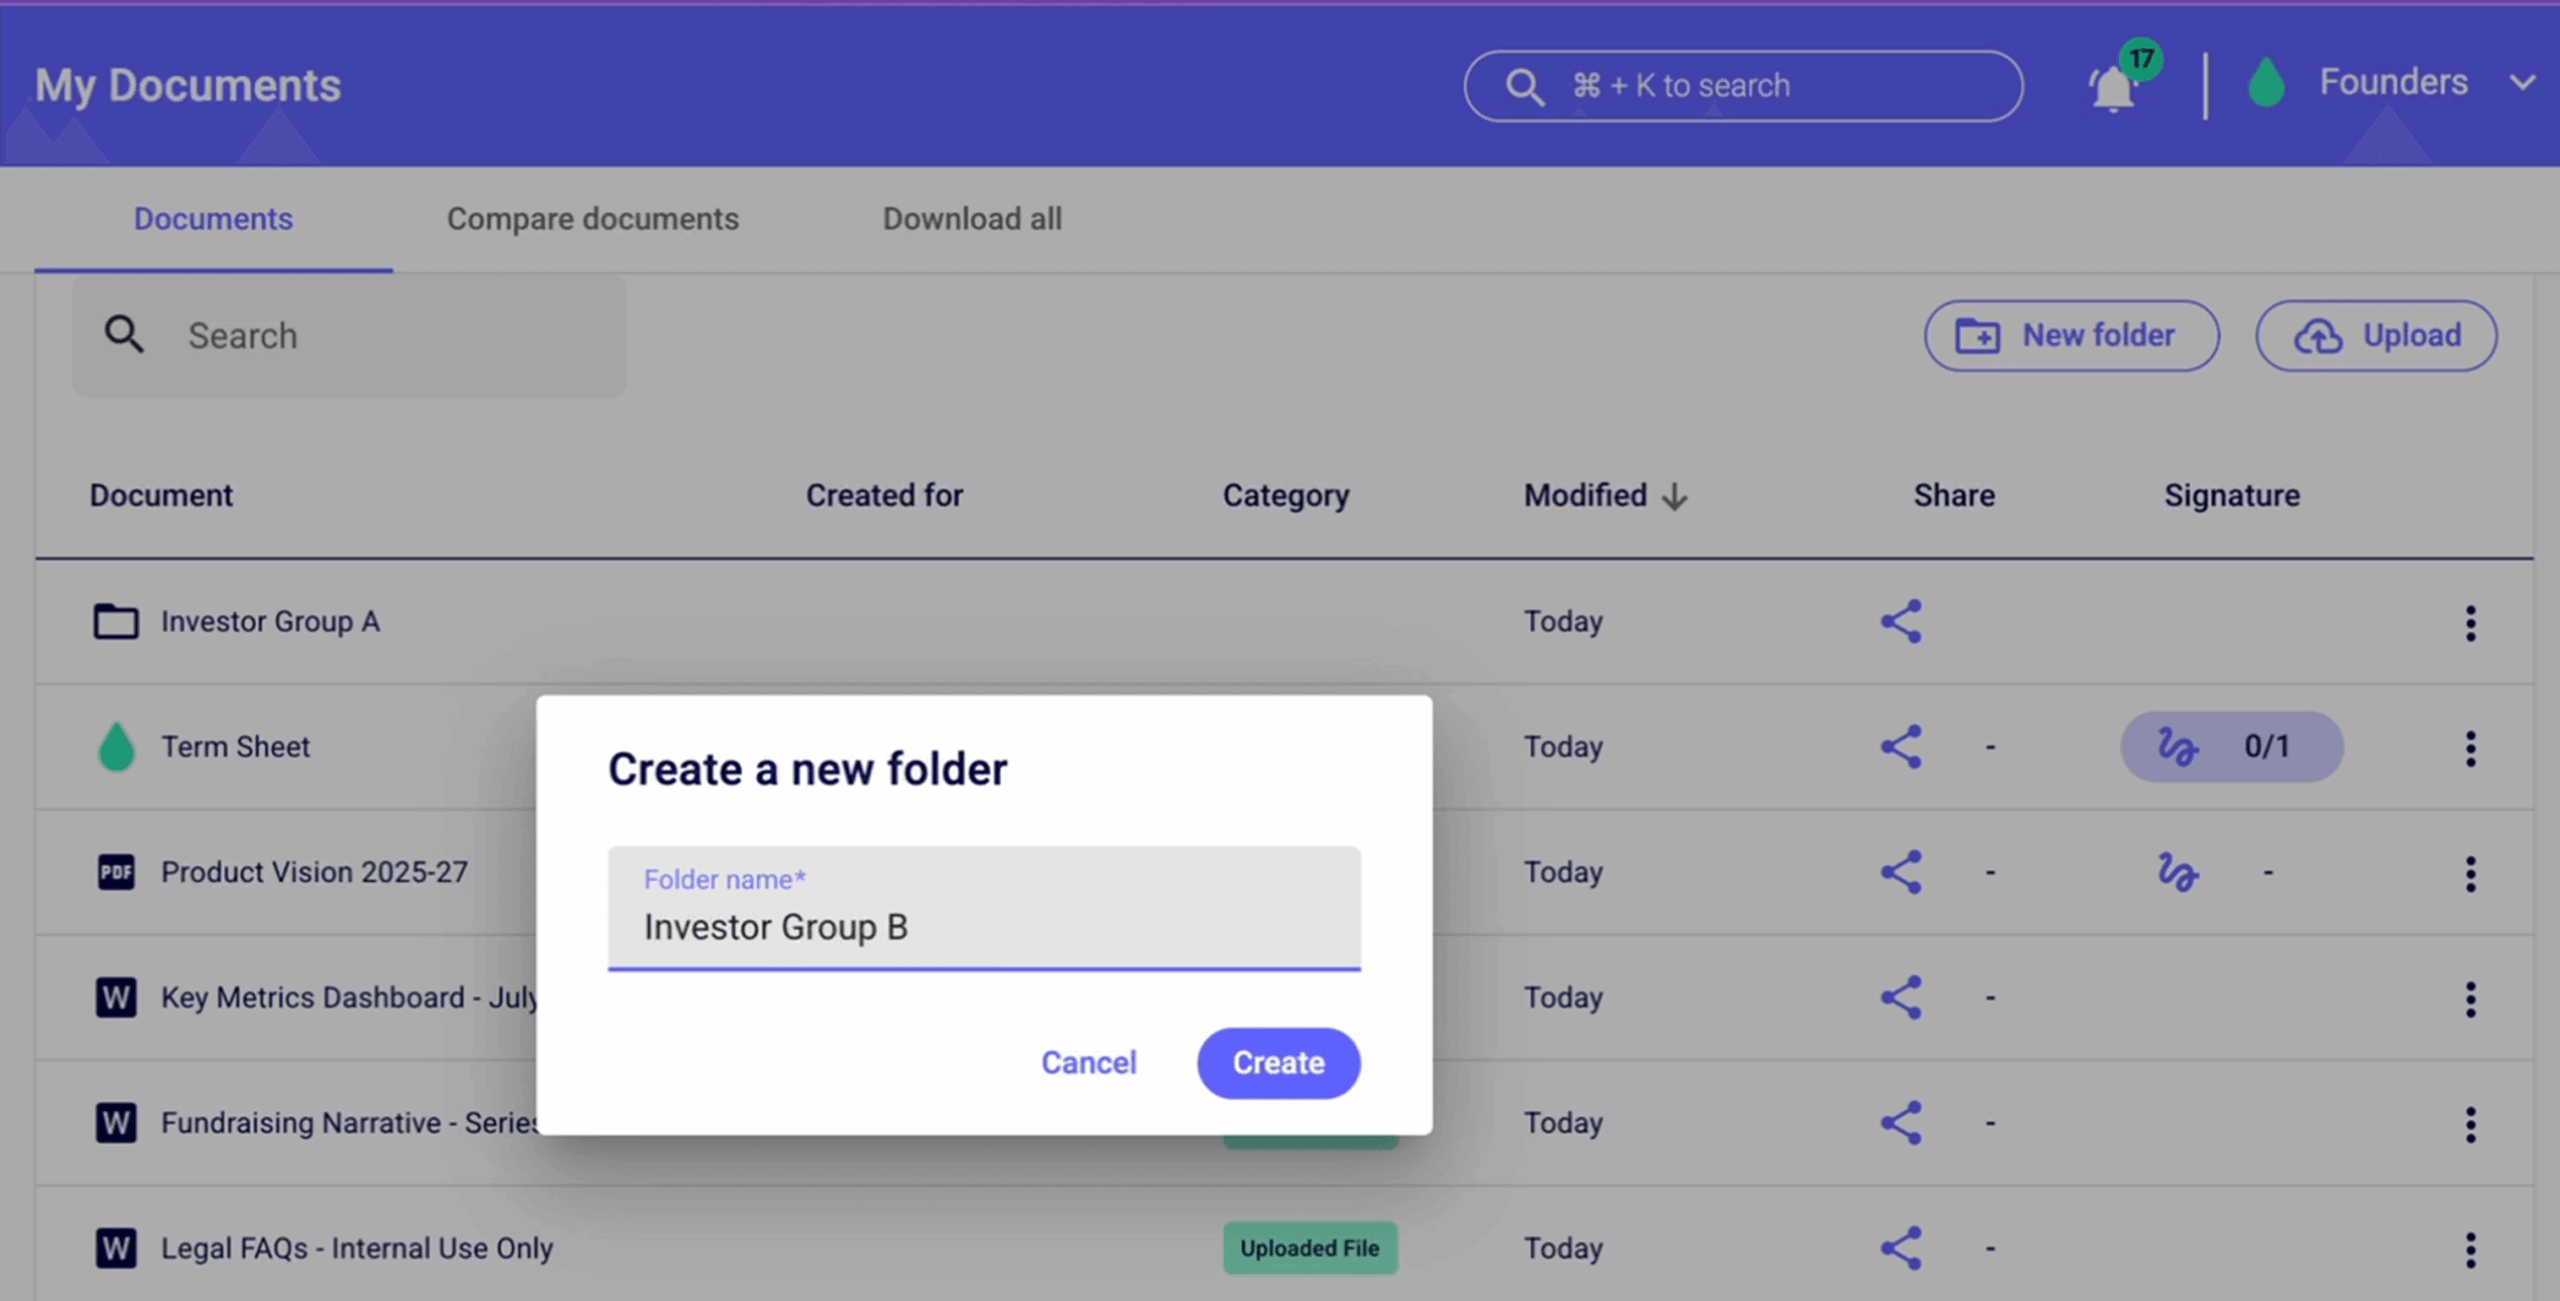
Task: Click the Upload button
Action: (2376, 336)
